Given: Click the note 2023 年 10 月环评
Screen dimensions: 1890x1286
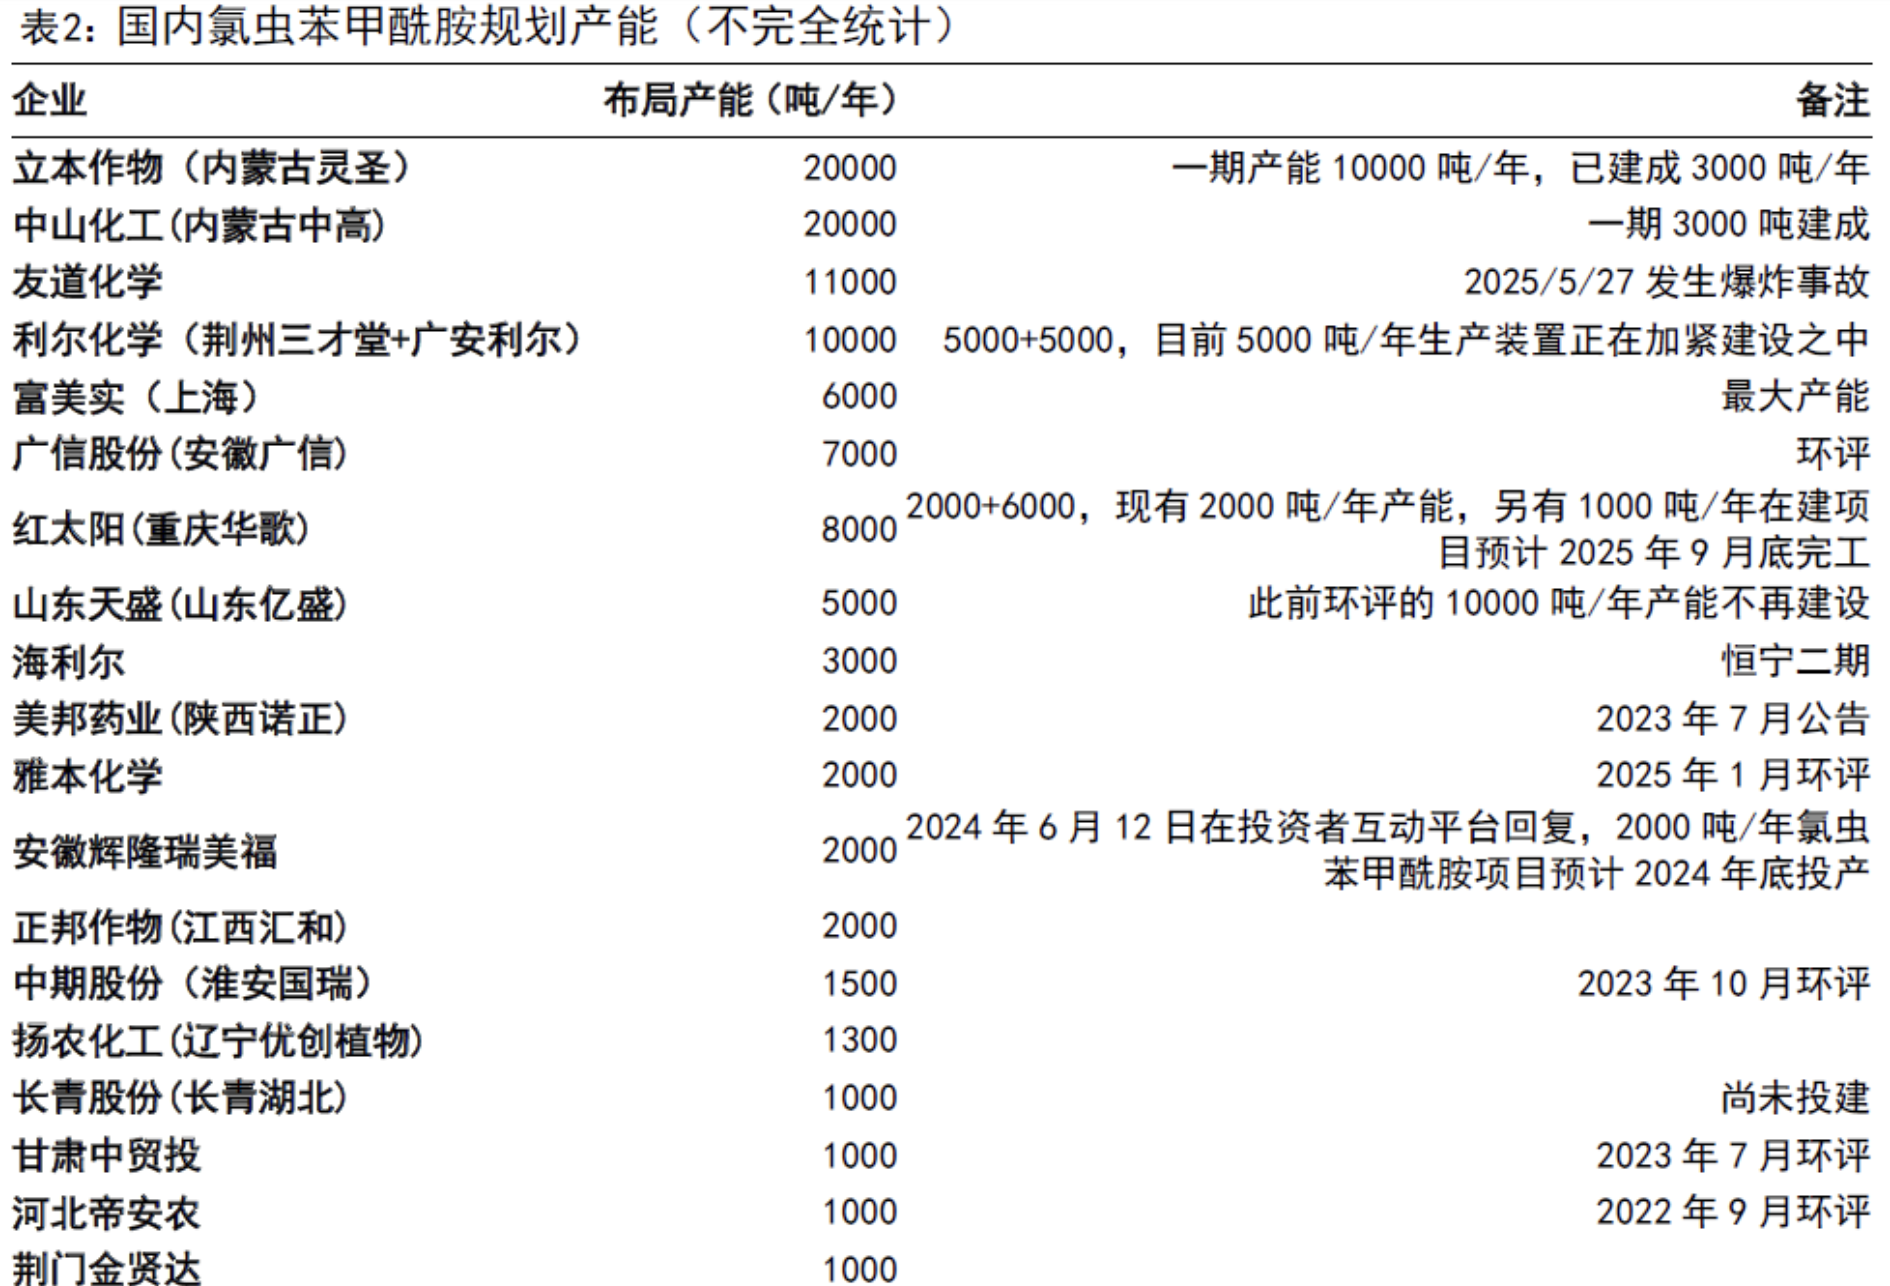Looking at the screenshot, I should click(1723, 984).
